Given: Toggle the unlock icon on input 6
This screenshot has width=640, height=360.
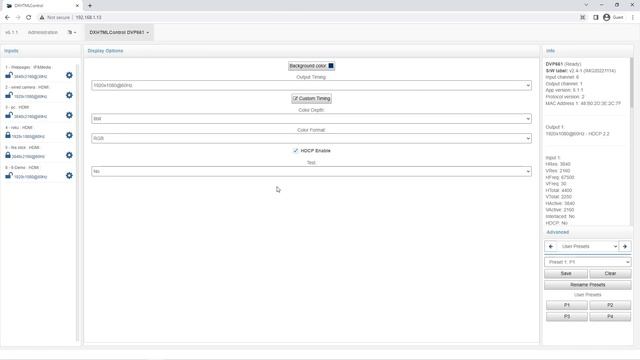Looking at the screenshot, I should (x=9, y=176).
